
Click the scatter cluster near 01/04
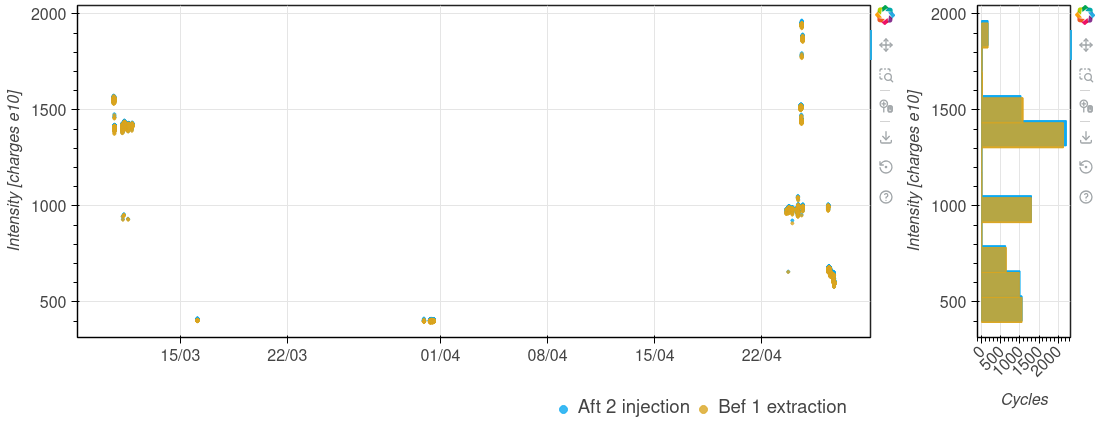pos(431,320)
